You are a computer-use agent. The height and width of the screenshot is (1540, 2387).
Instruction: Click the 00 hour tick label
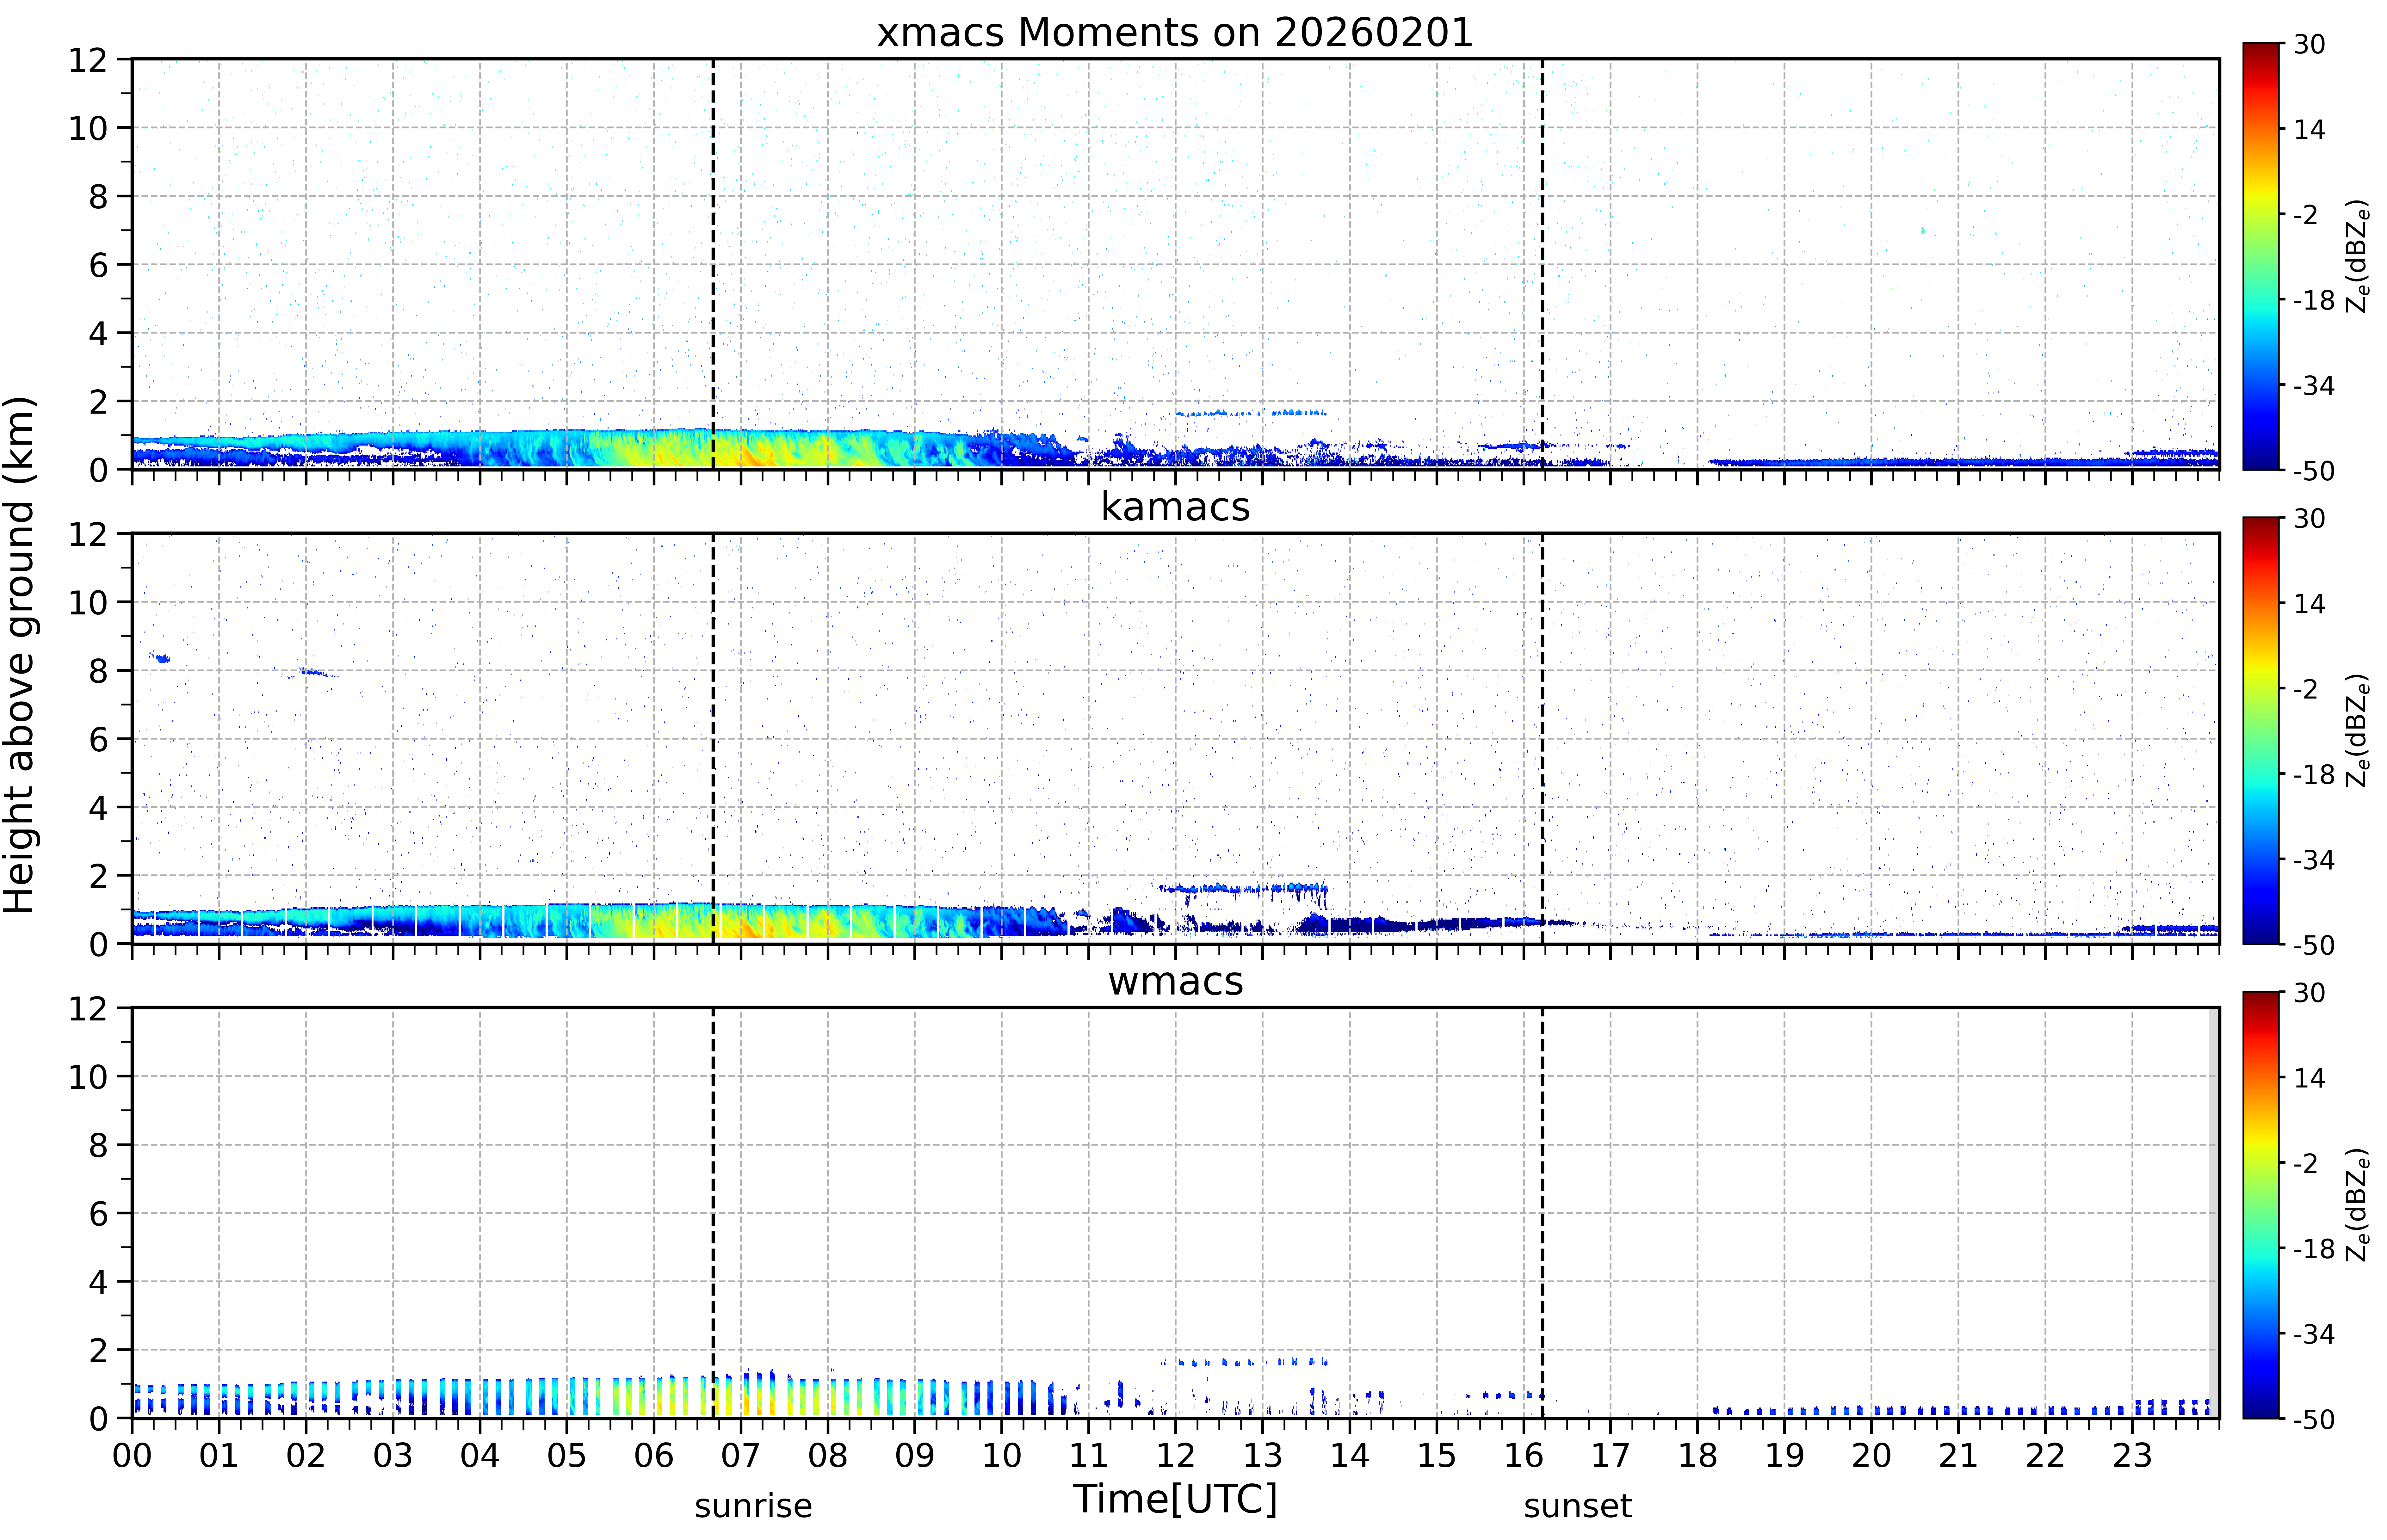point(132,1455)
